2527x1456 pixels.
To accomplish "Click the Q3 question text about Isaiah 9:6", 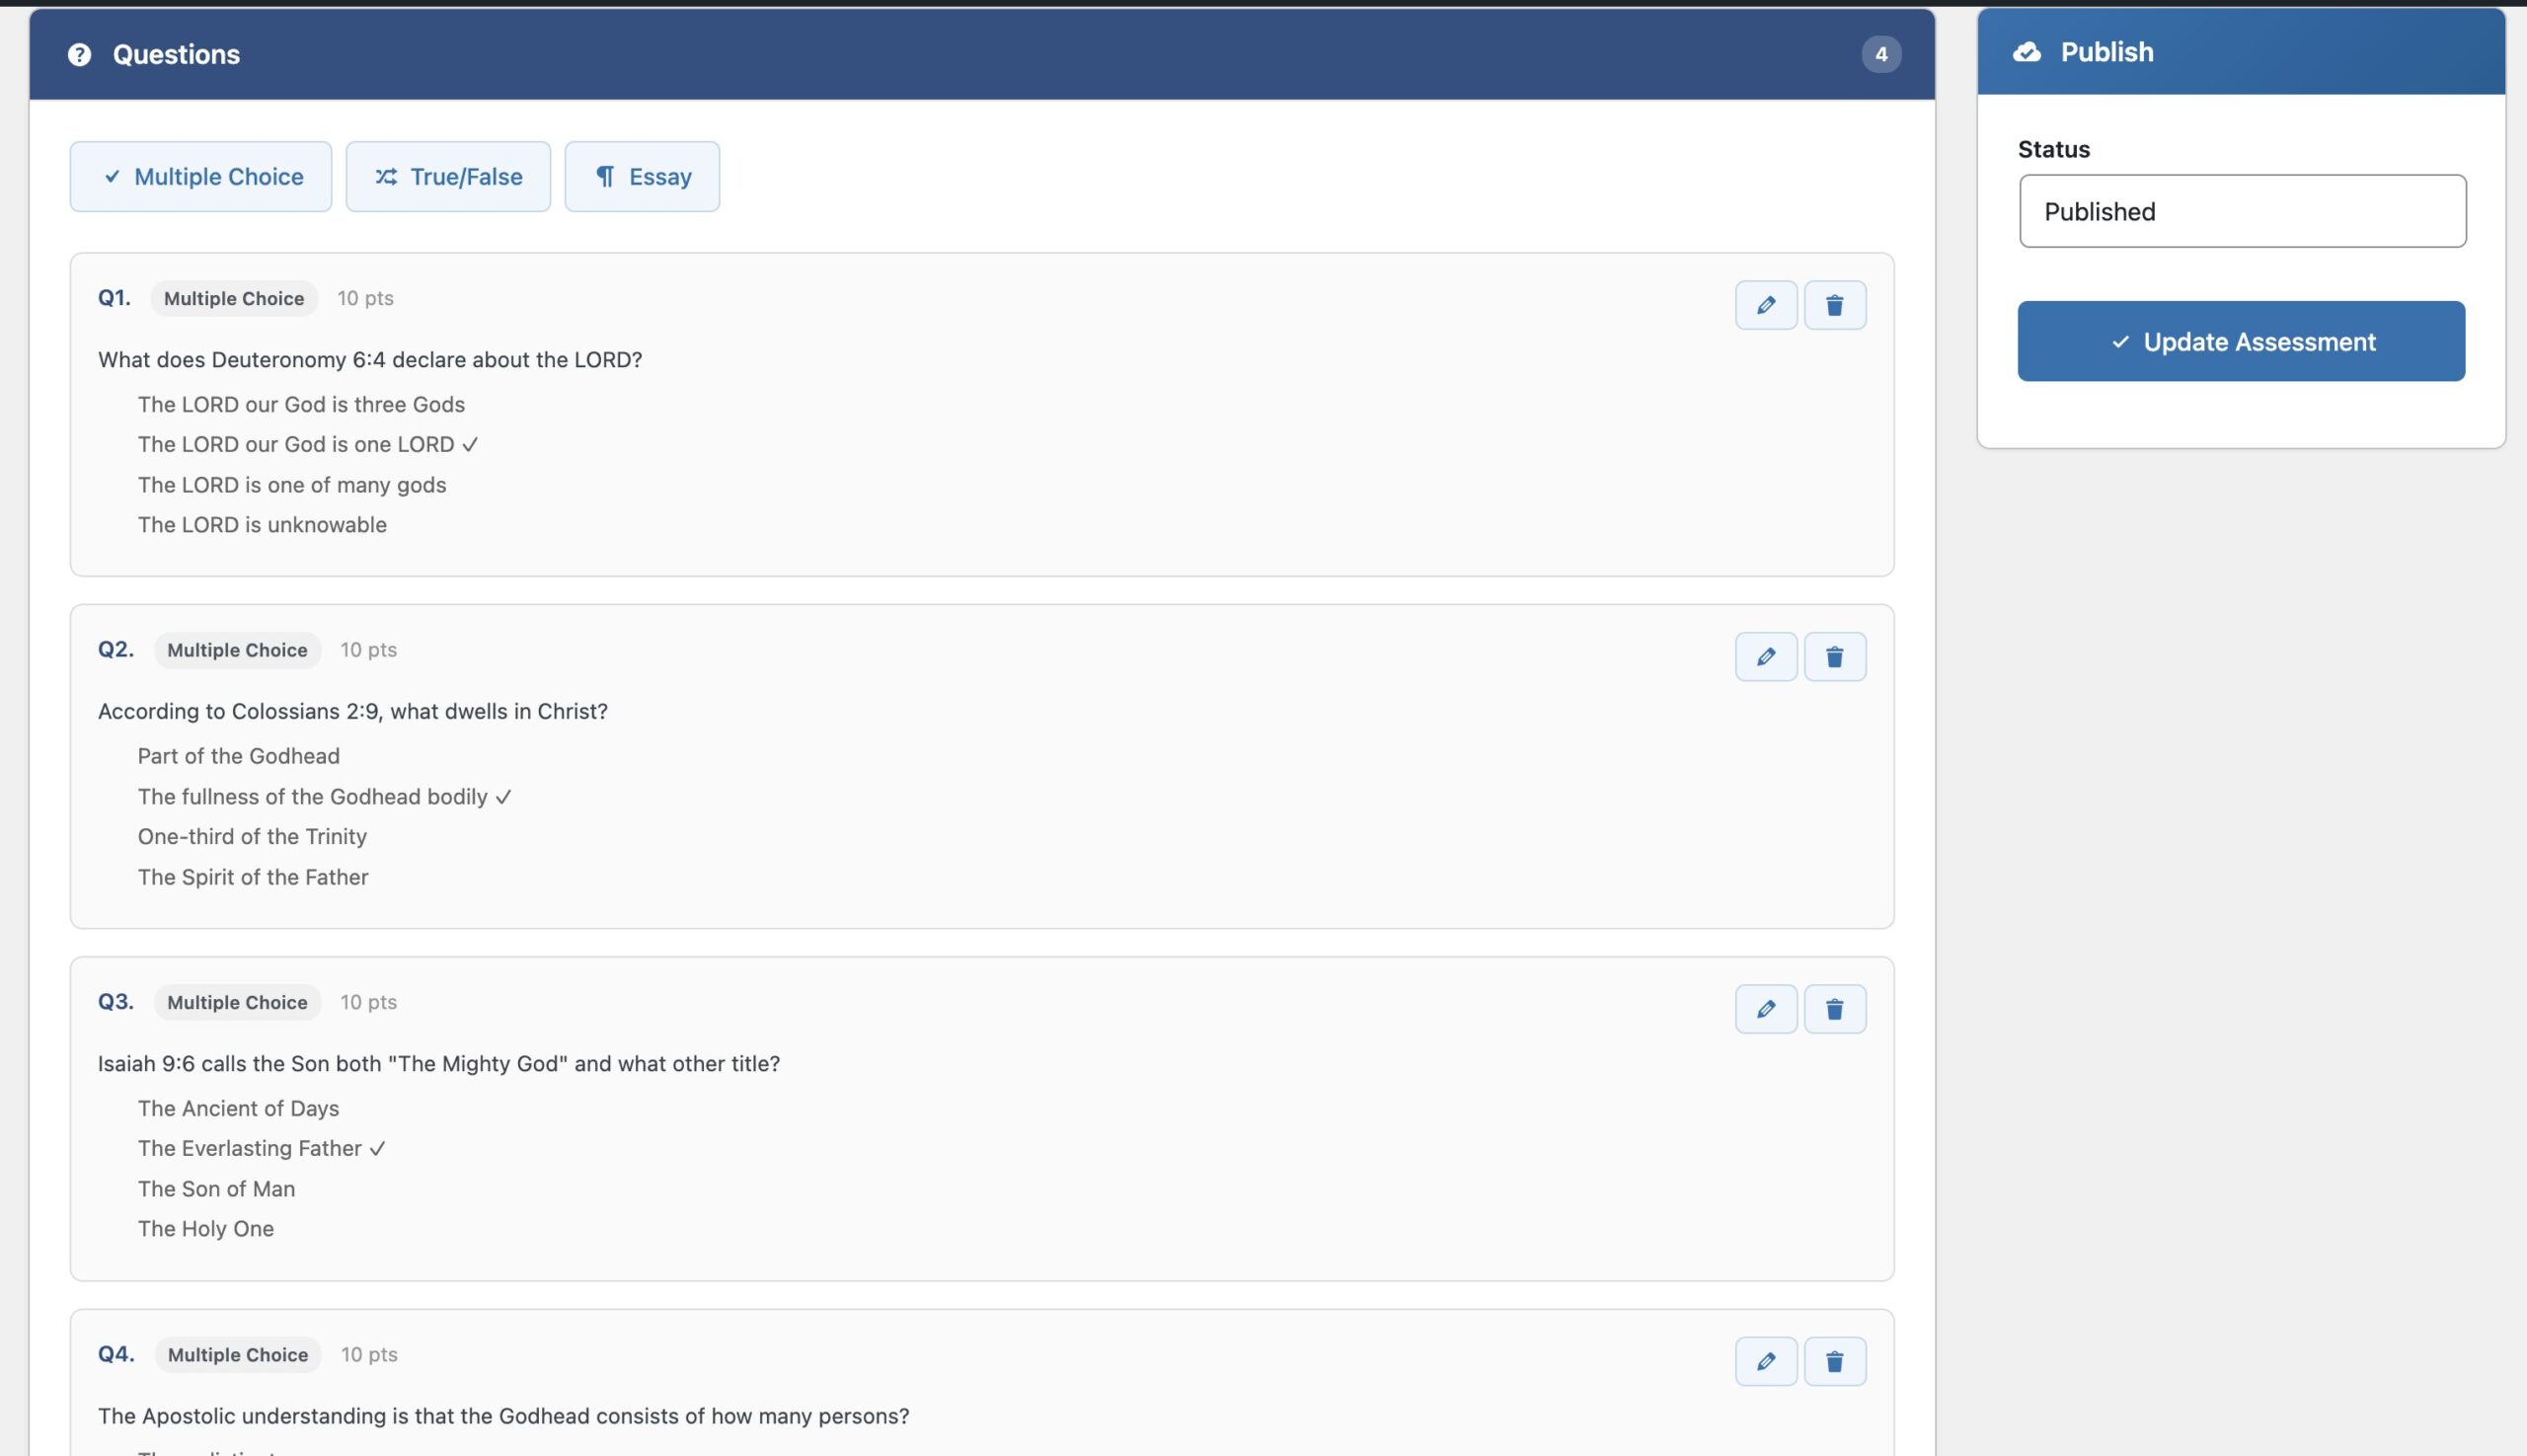I will point(439,1063).
